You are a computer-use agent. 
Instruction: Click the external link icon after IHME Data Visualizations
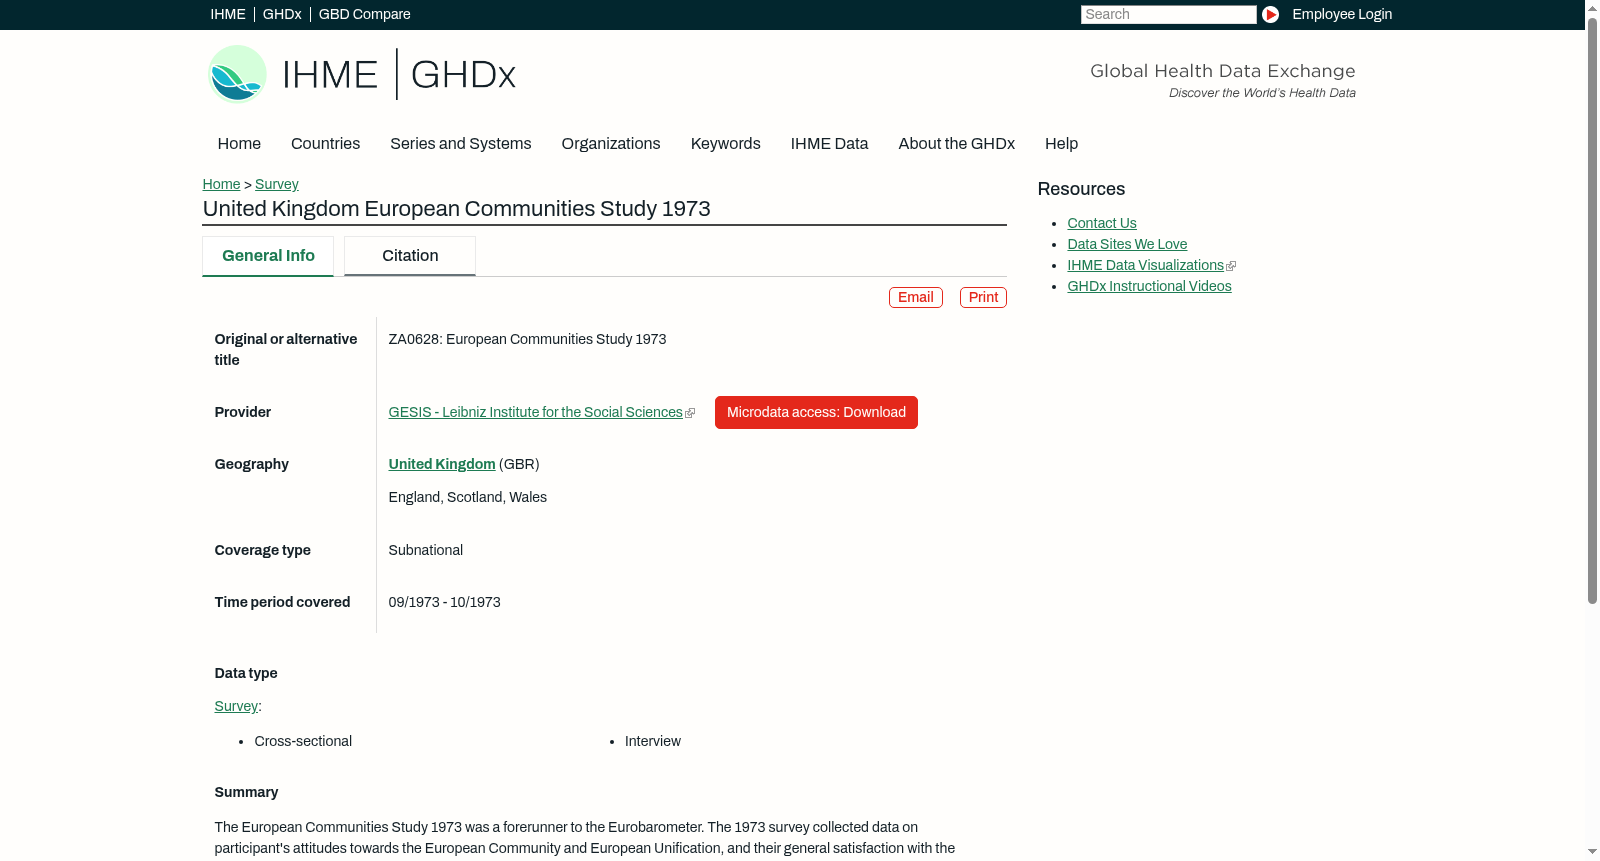click(1231, 266)
